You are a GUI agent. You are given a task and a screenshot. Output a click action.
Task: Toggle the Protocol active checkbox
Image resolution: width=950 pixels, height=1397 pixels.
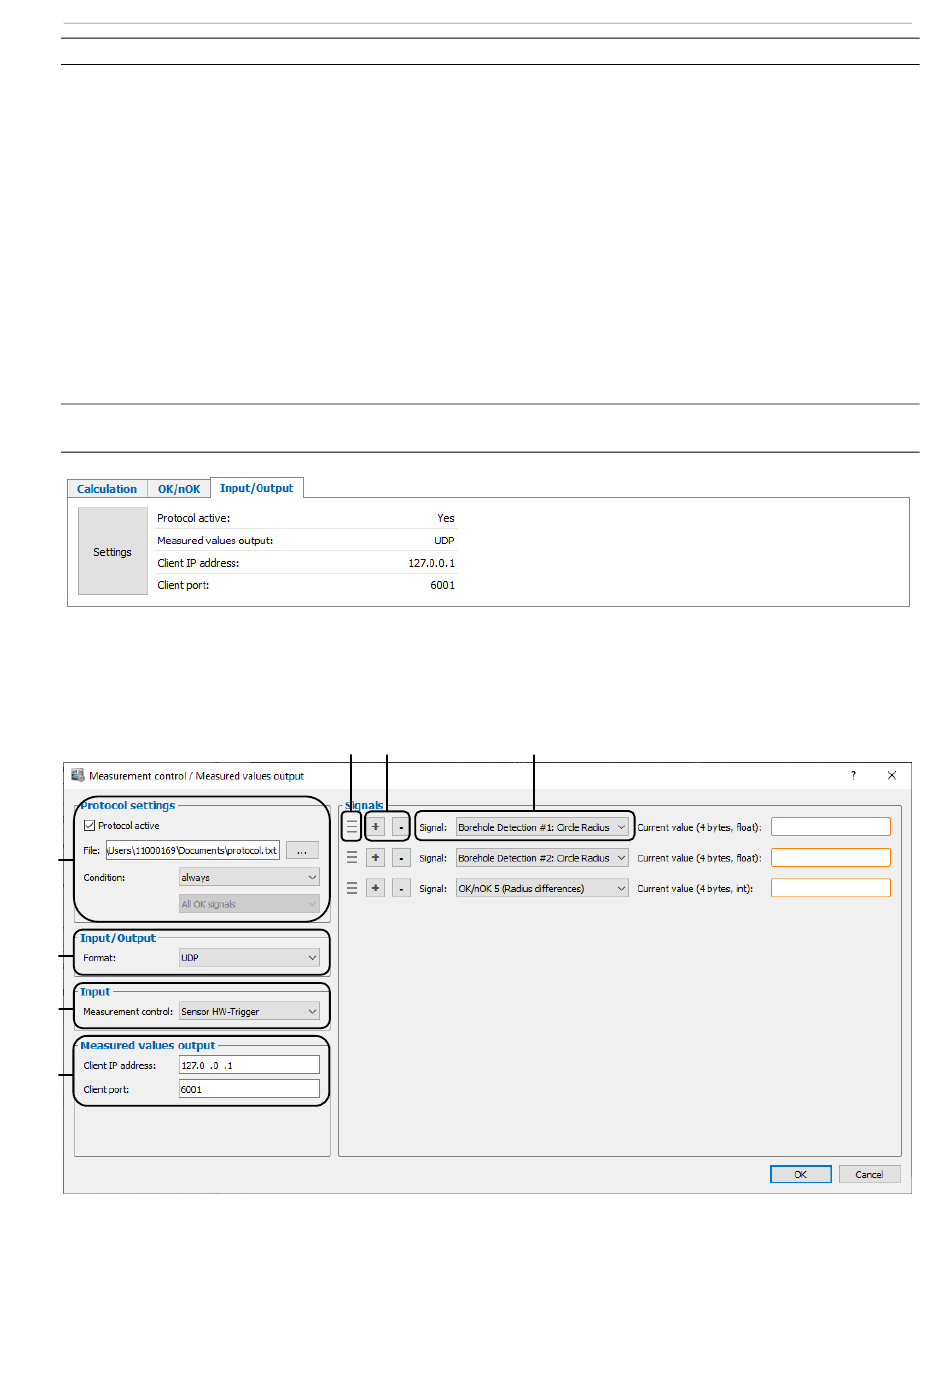coord(90,826)
